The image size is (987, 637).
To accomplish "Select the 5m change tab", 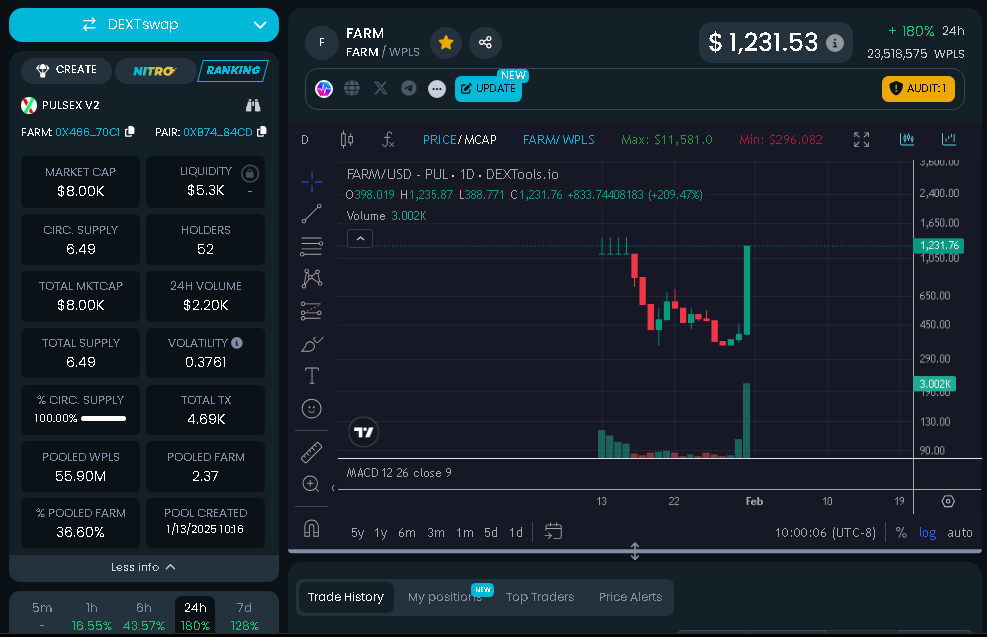I will point(42,616).
